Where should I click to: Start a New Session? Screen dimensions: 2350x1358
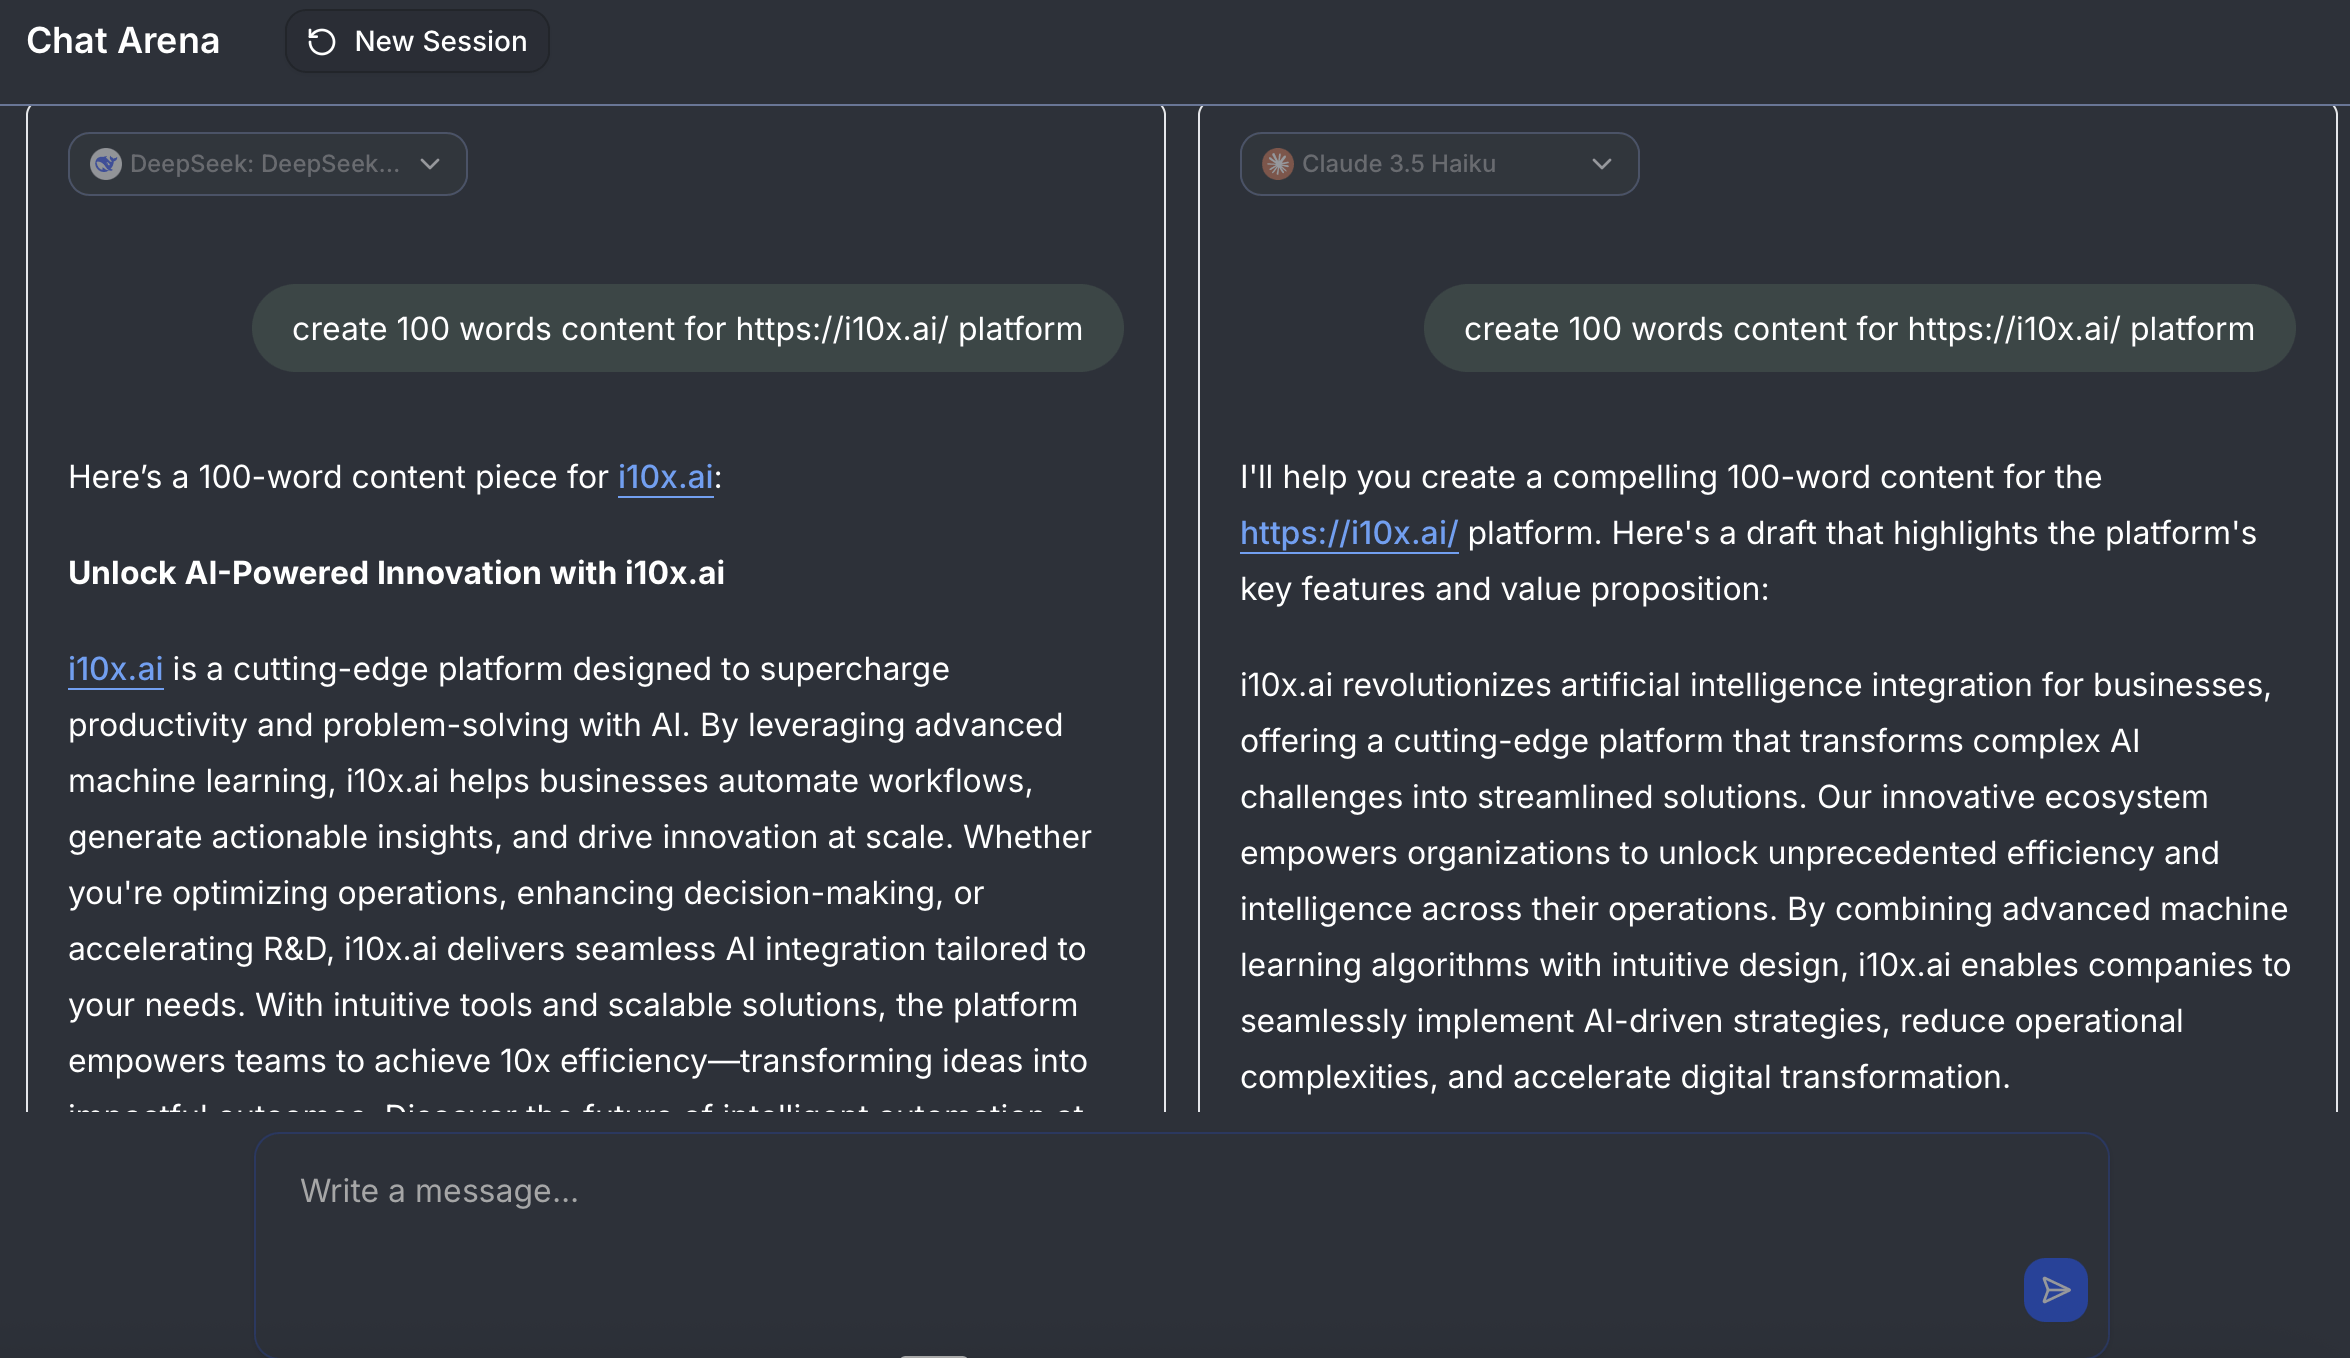(417, 41)
